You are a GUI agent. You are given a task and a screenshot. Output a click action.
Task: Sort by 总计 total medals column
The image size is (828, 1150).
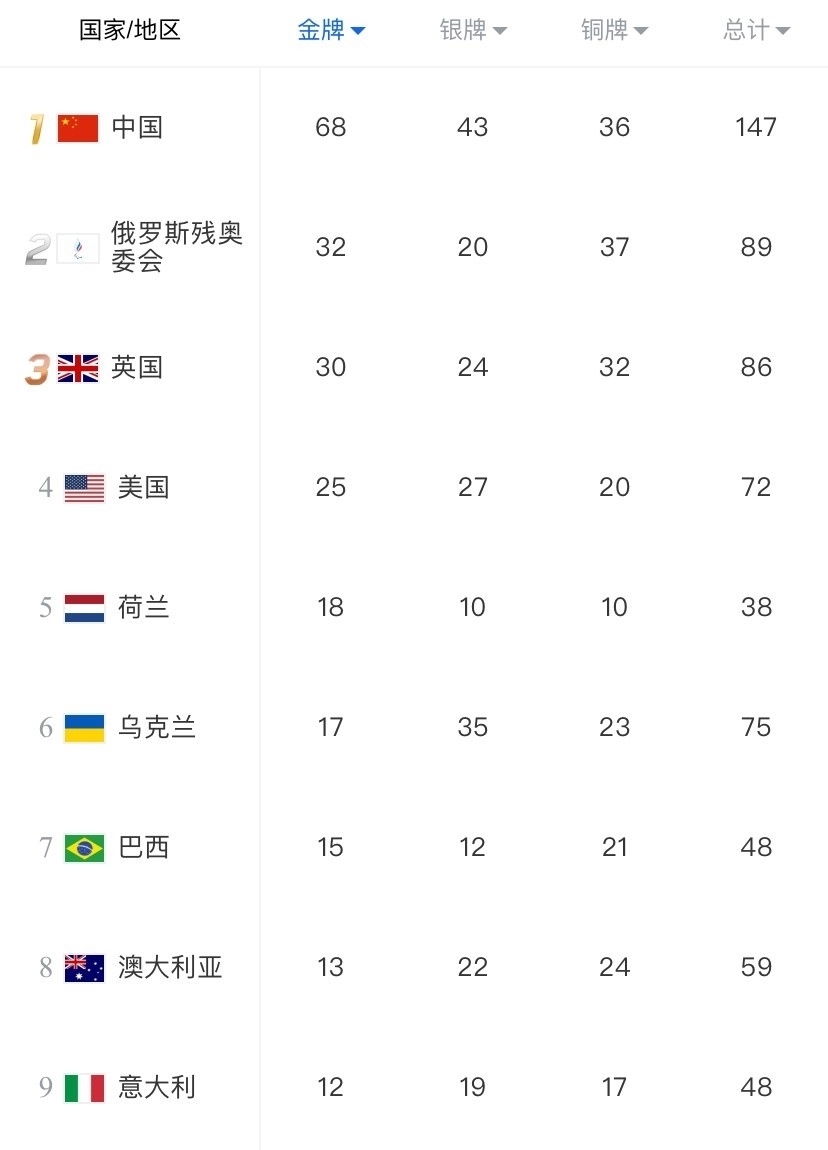point(756,30)
